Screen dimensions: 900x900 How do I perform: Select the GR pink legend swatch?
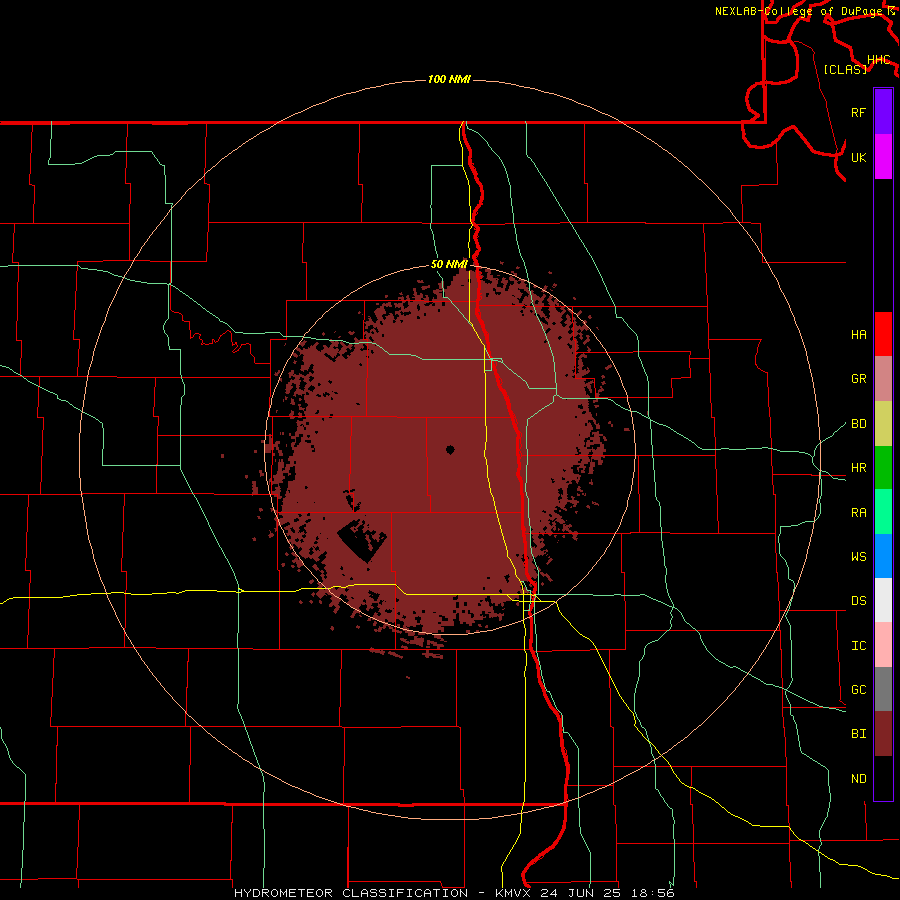coord(883,379)
